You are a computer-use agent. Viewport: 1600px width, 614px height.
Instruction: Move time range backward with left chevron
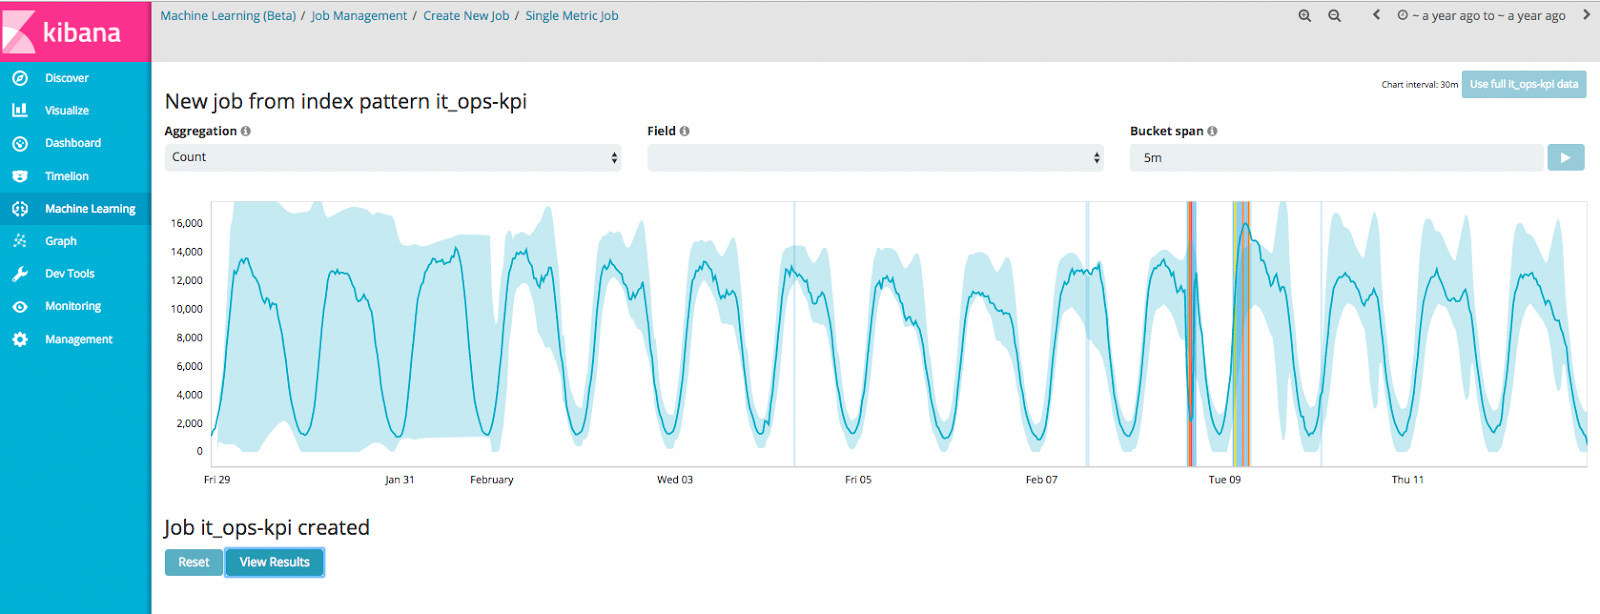click(1377, 15)
